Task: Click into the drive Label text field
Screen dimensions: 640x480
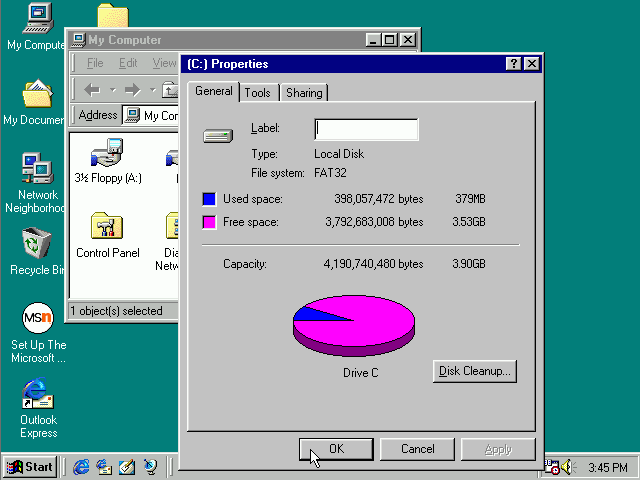Action: click(366, 129)
